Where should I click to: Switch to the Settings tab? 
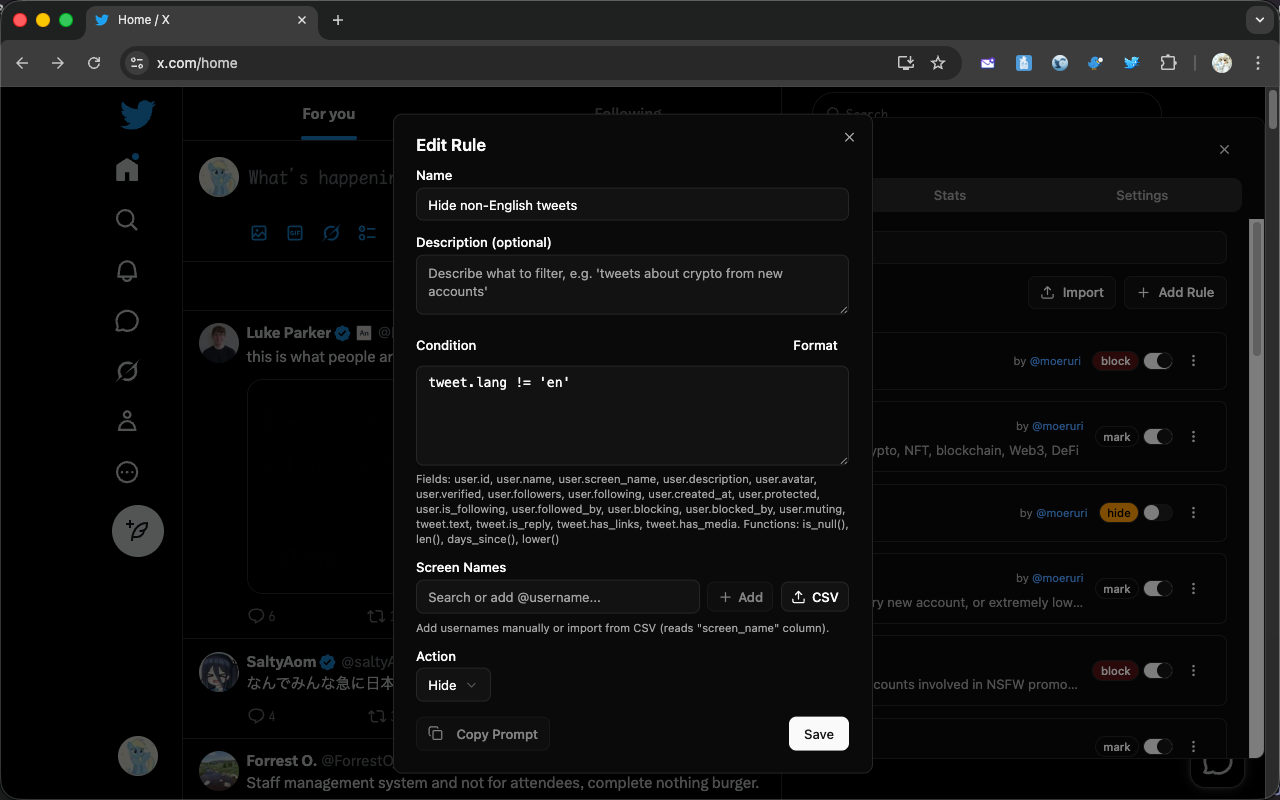coord(1142,195)
